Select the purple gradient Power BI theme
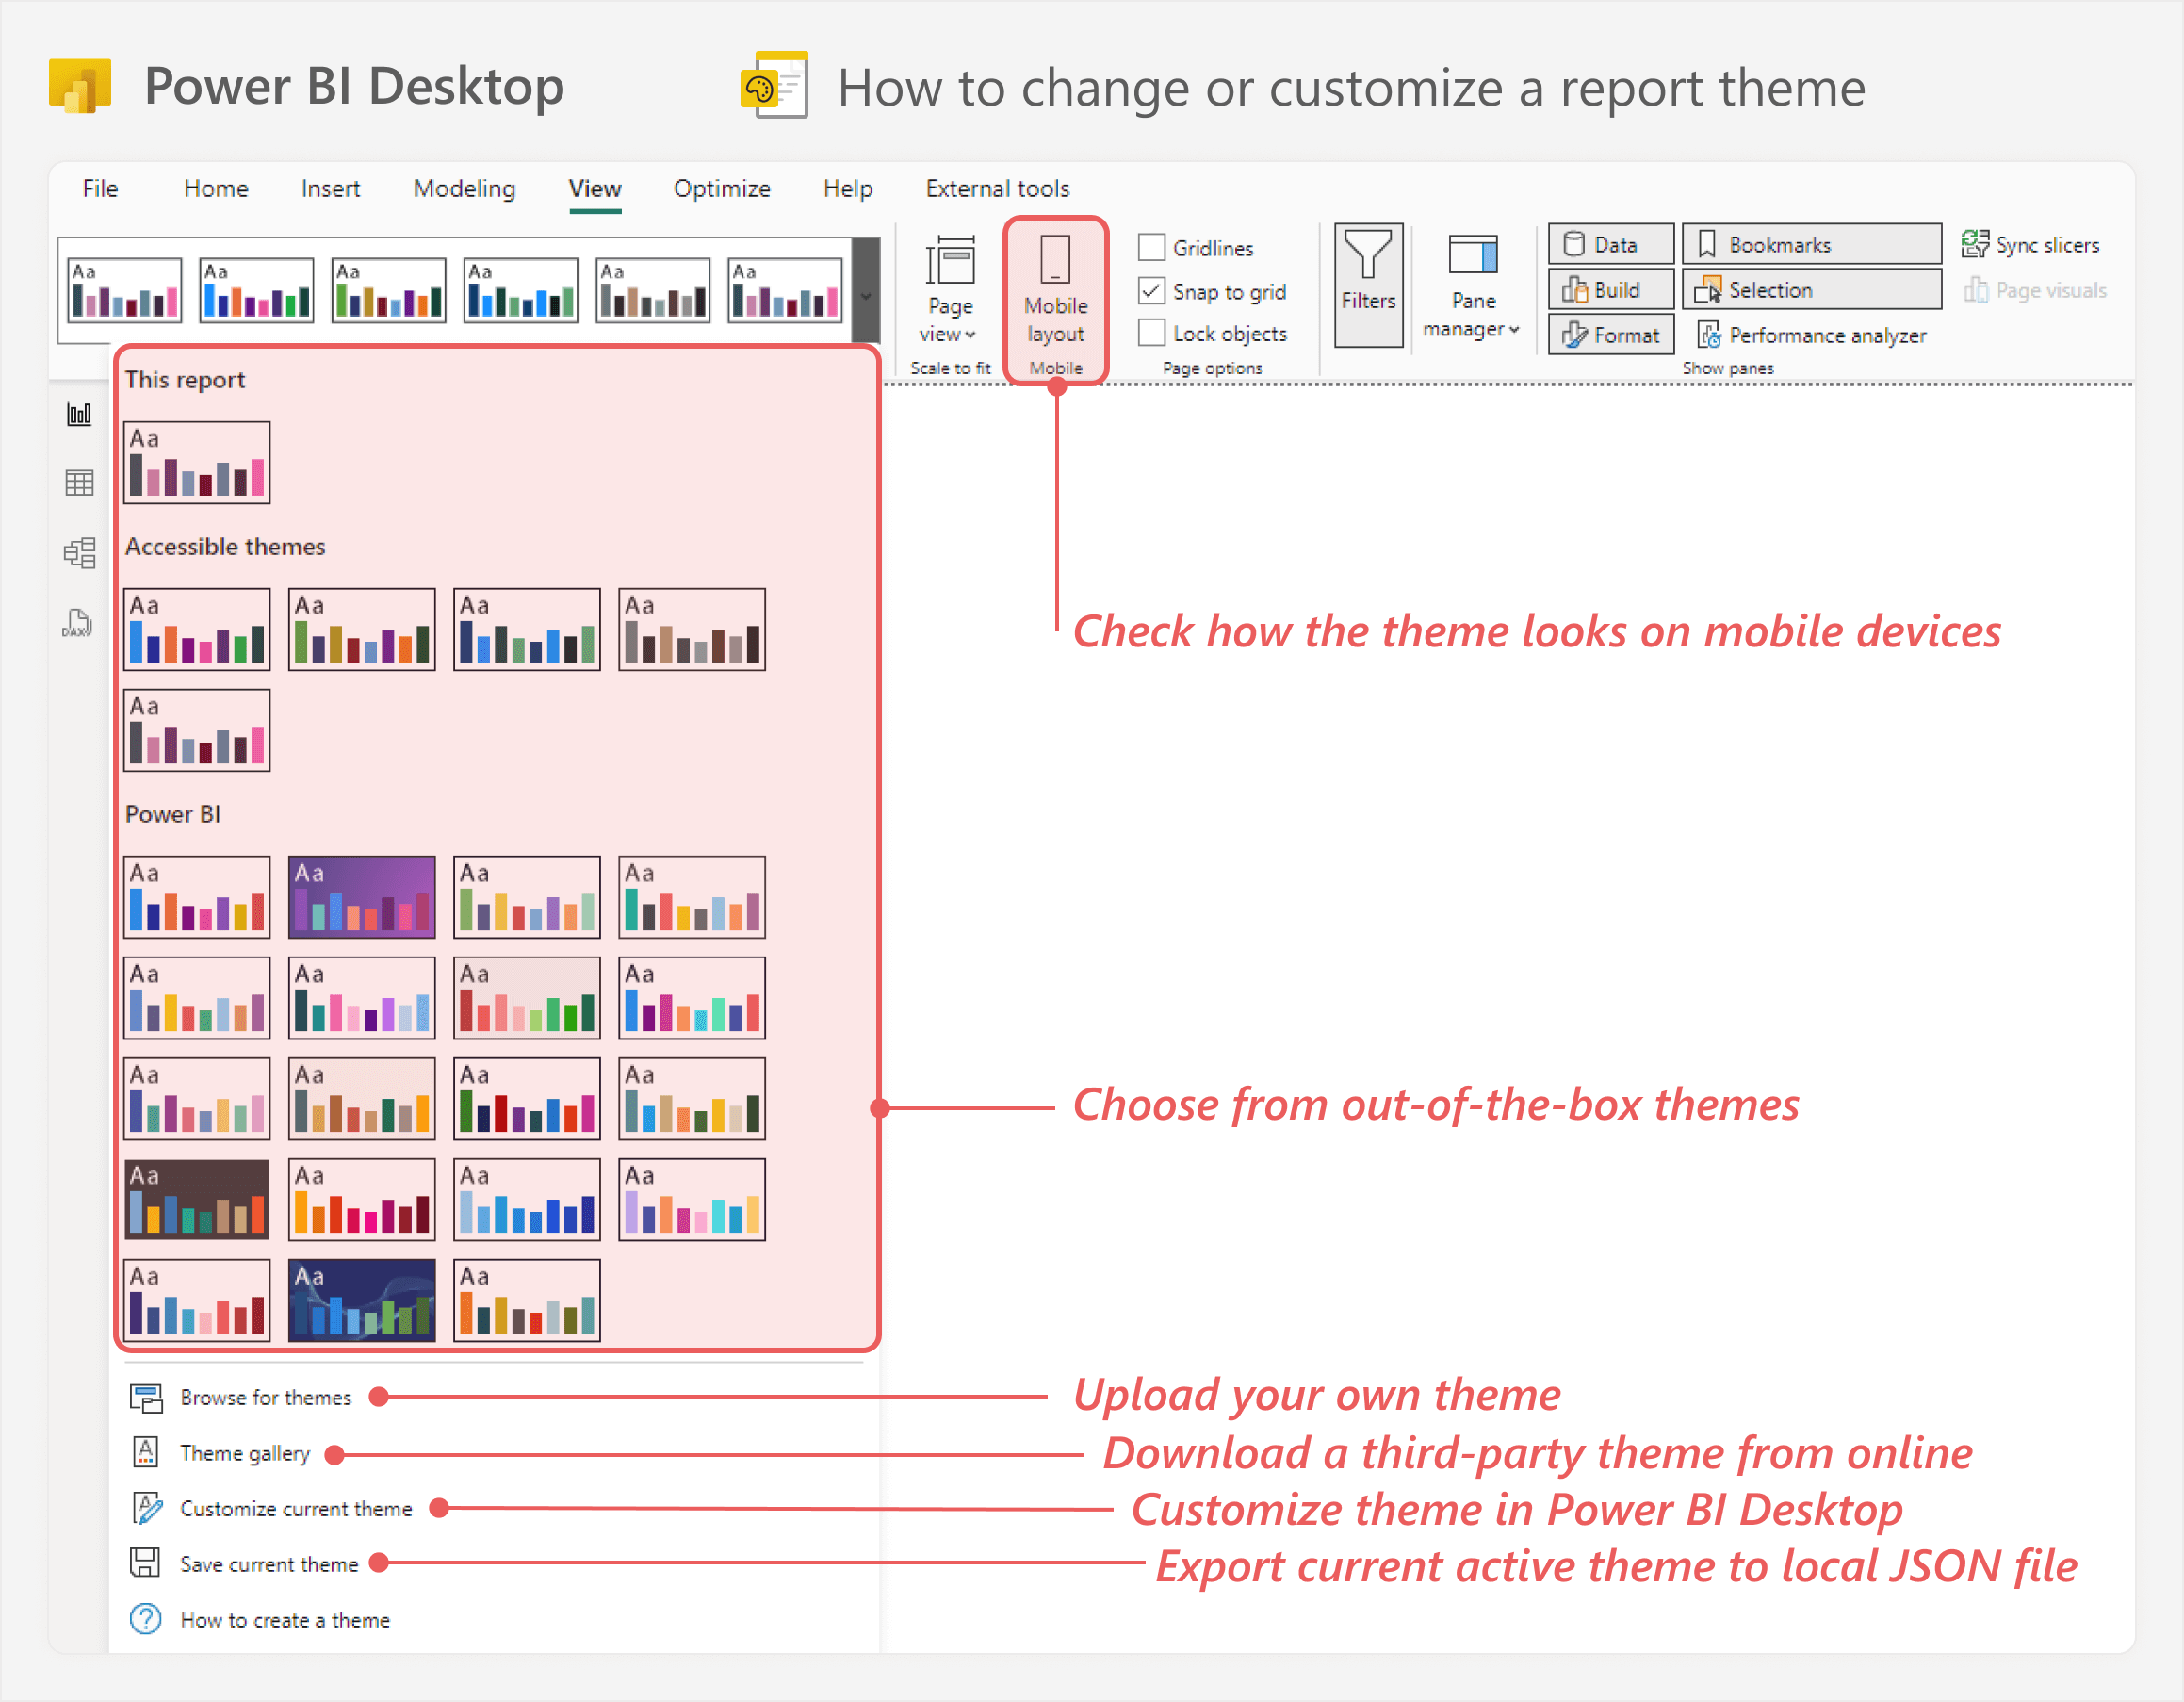 362,897
